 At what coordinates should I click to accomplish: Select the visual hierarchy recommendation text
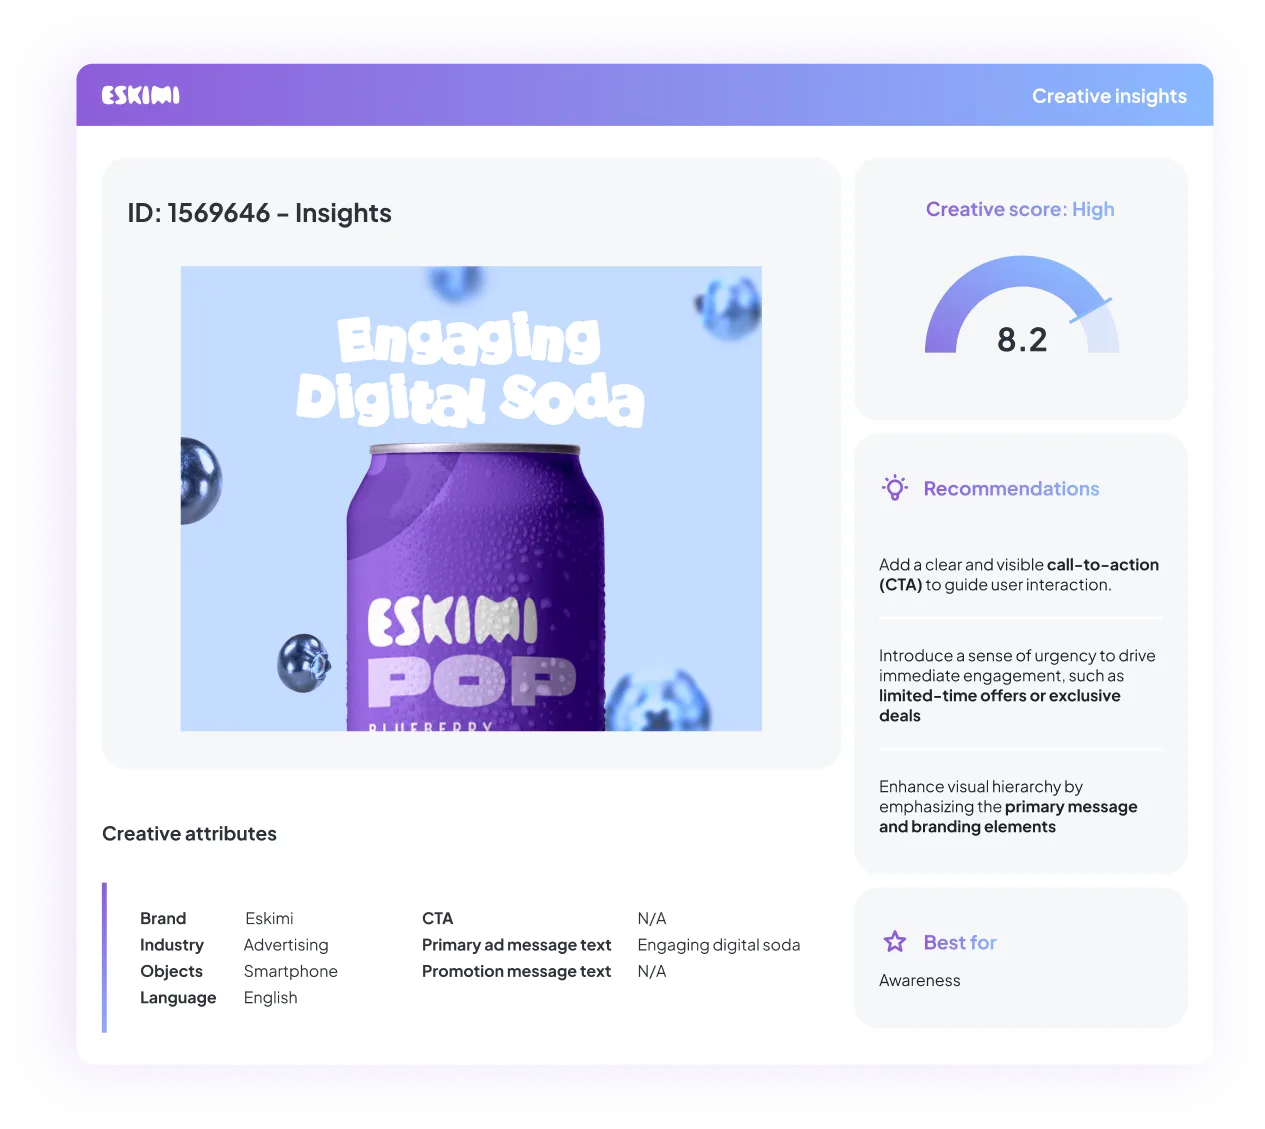1008,807
